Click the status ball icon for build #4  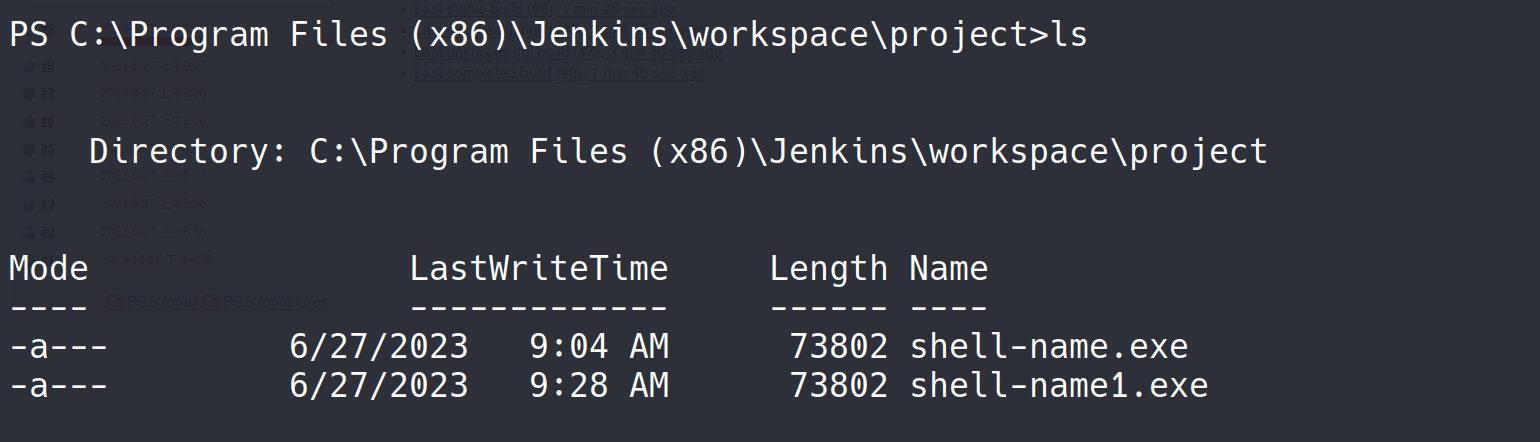point(29,177)
